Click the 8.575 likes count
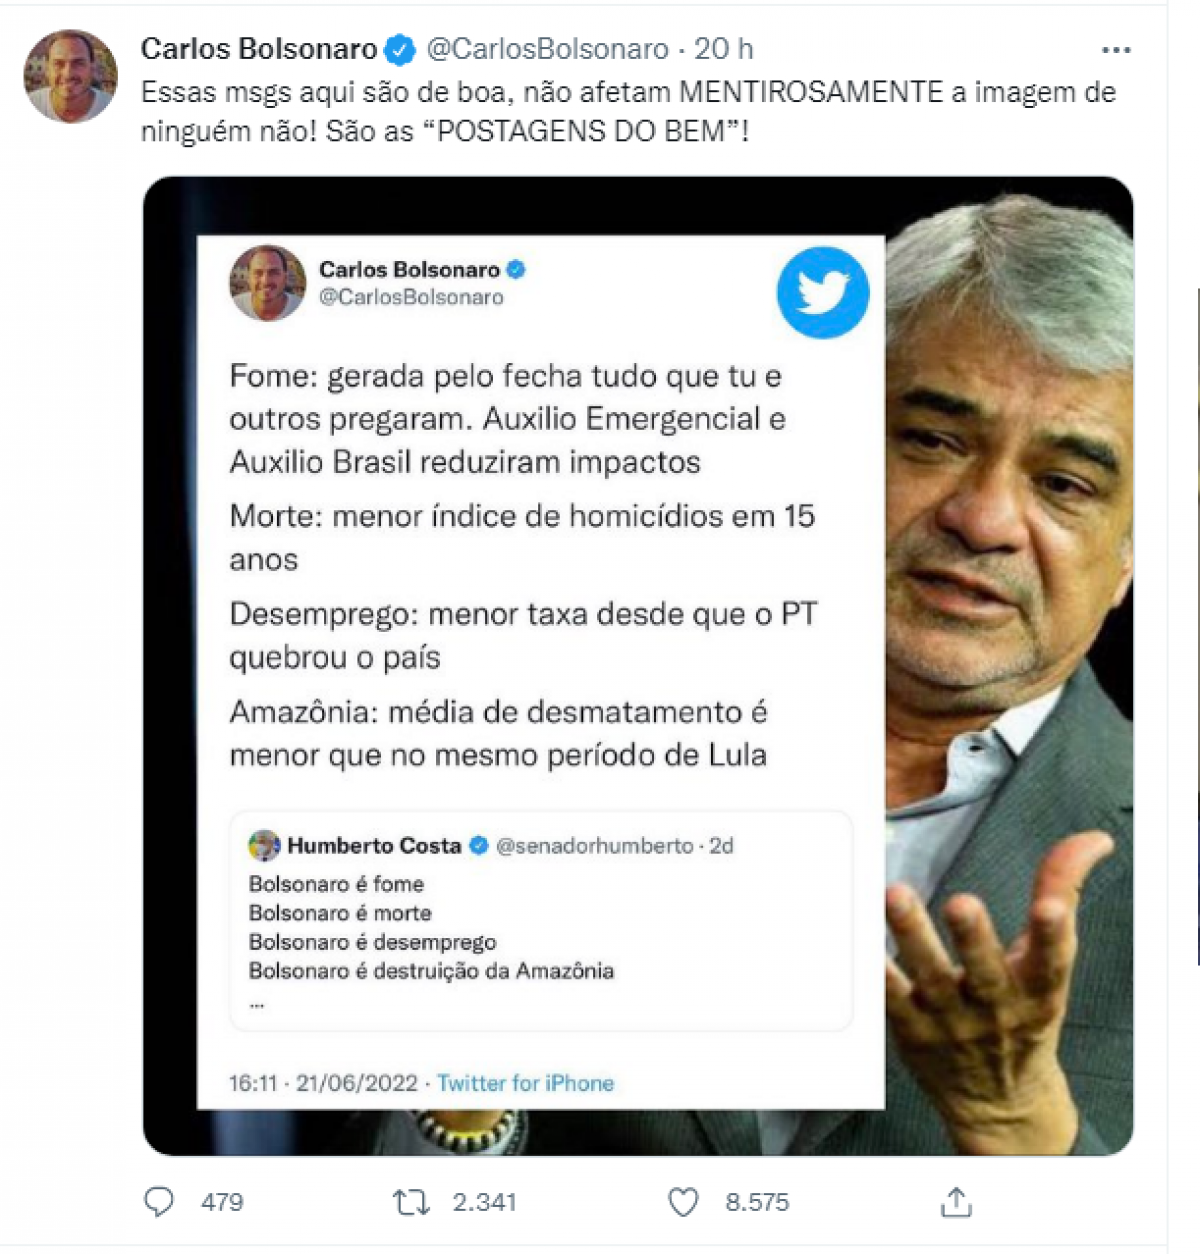Screen dimensions: 1200x1254 (757, 1201)
